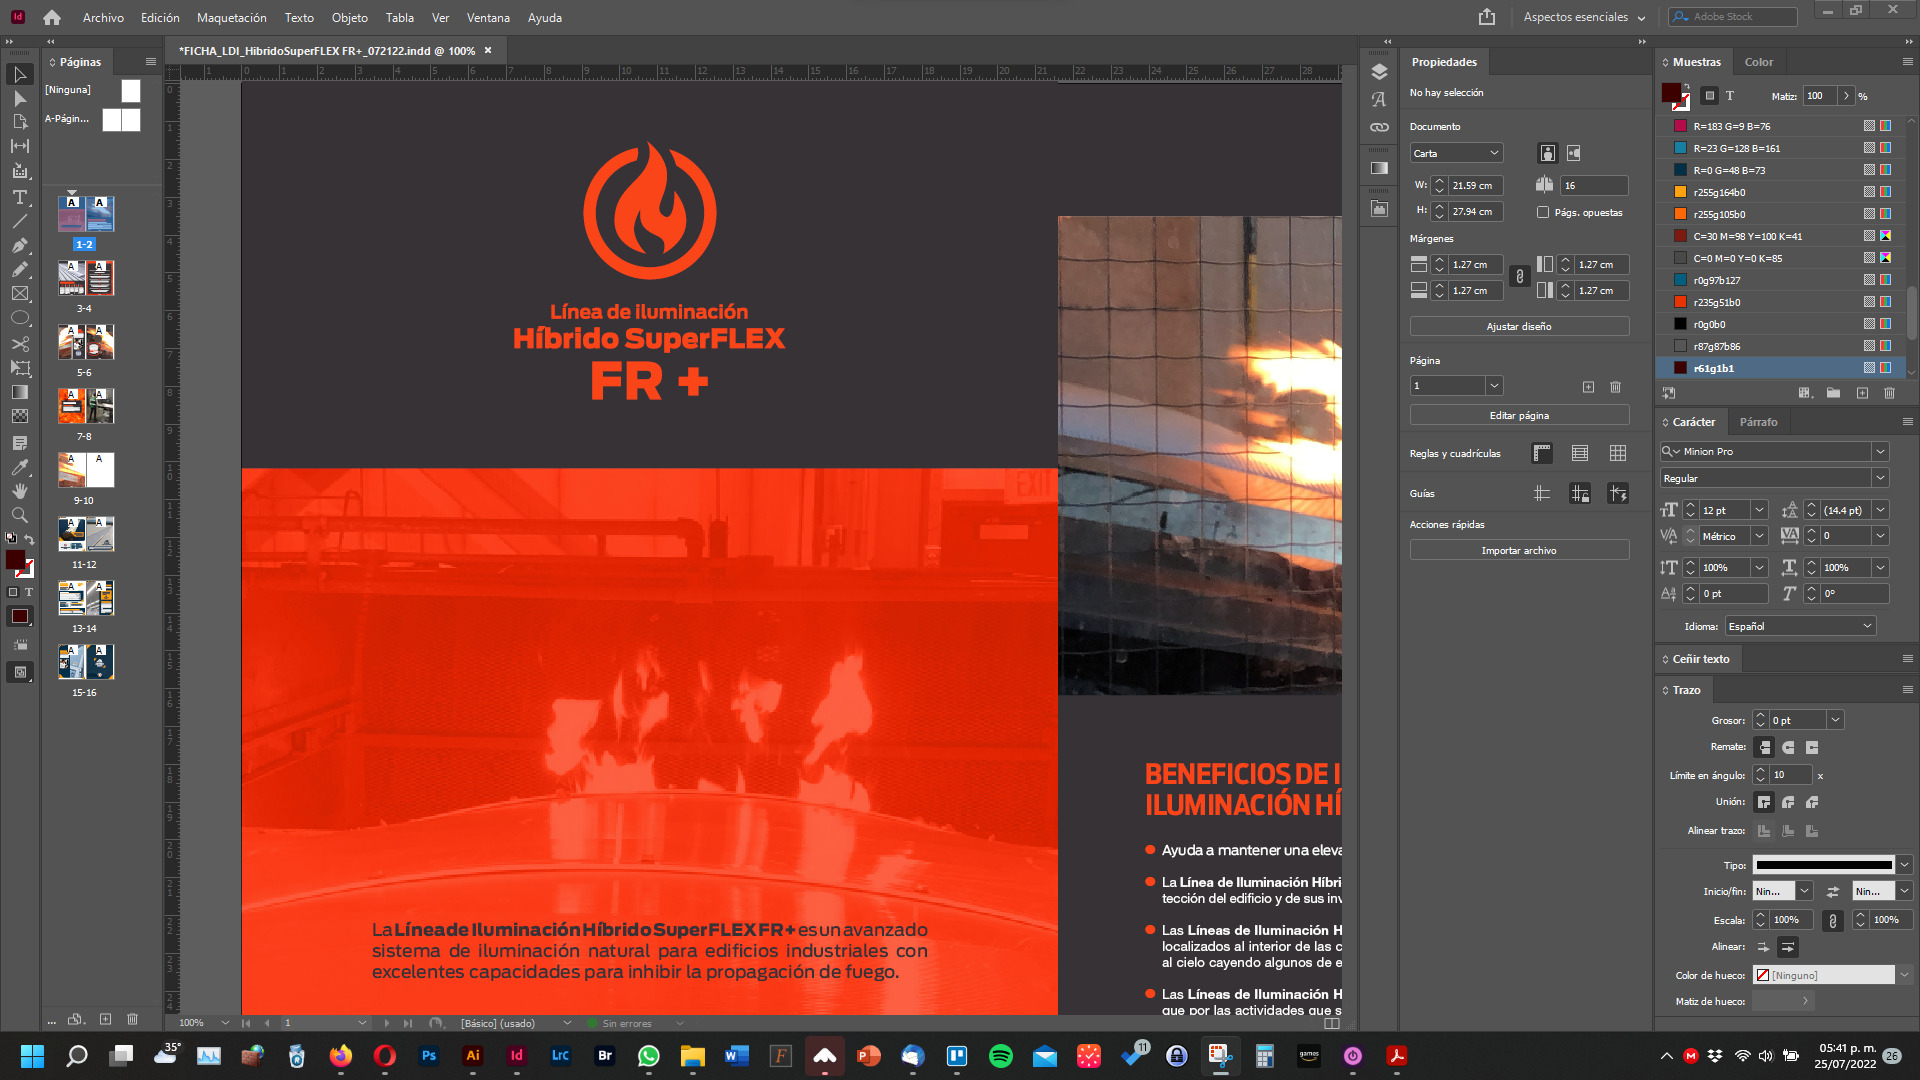Open the Layers panel icon

pyautogui.click(x=1379, y=72)
